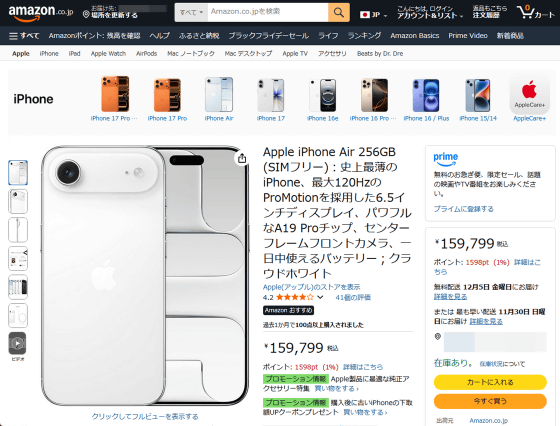The image size is (560, 426).
Task: Open the Apple Watch tab
Action: point(108,54)
